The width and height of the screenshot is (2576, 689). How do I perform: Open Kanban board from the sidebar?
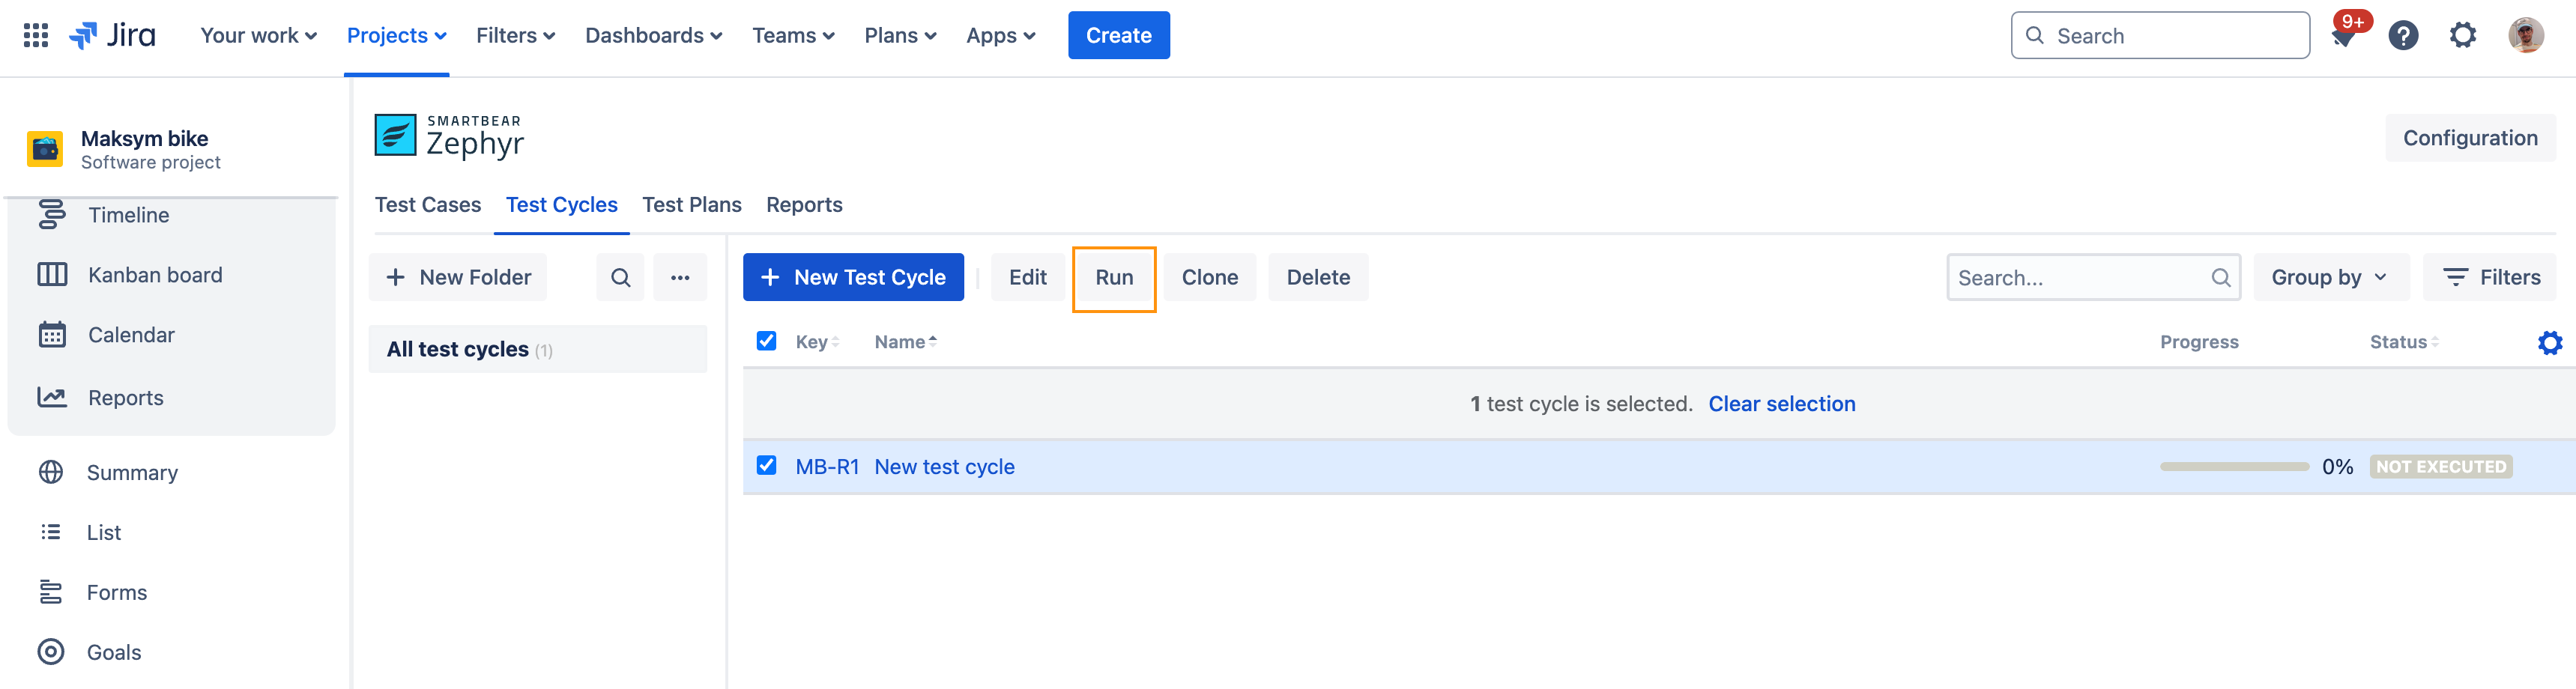pos(155,275)
